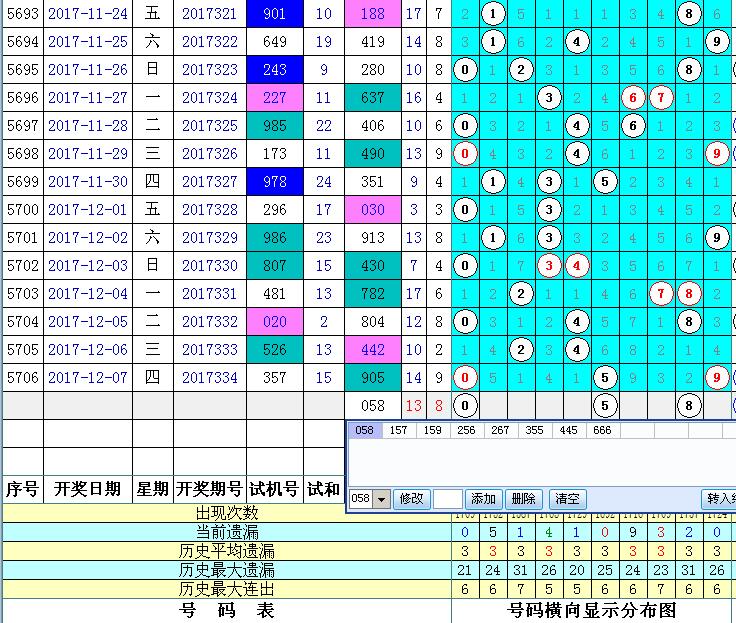
Task: Select 666 in the number list
Action: click(x=602, y=430)
